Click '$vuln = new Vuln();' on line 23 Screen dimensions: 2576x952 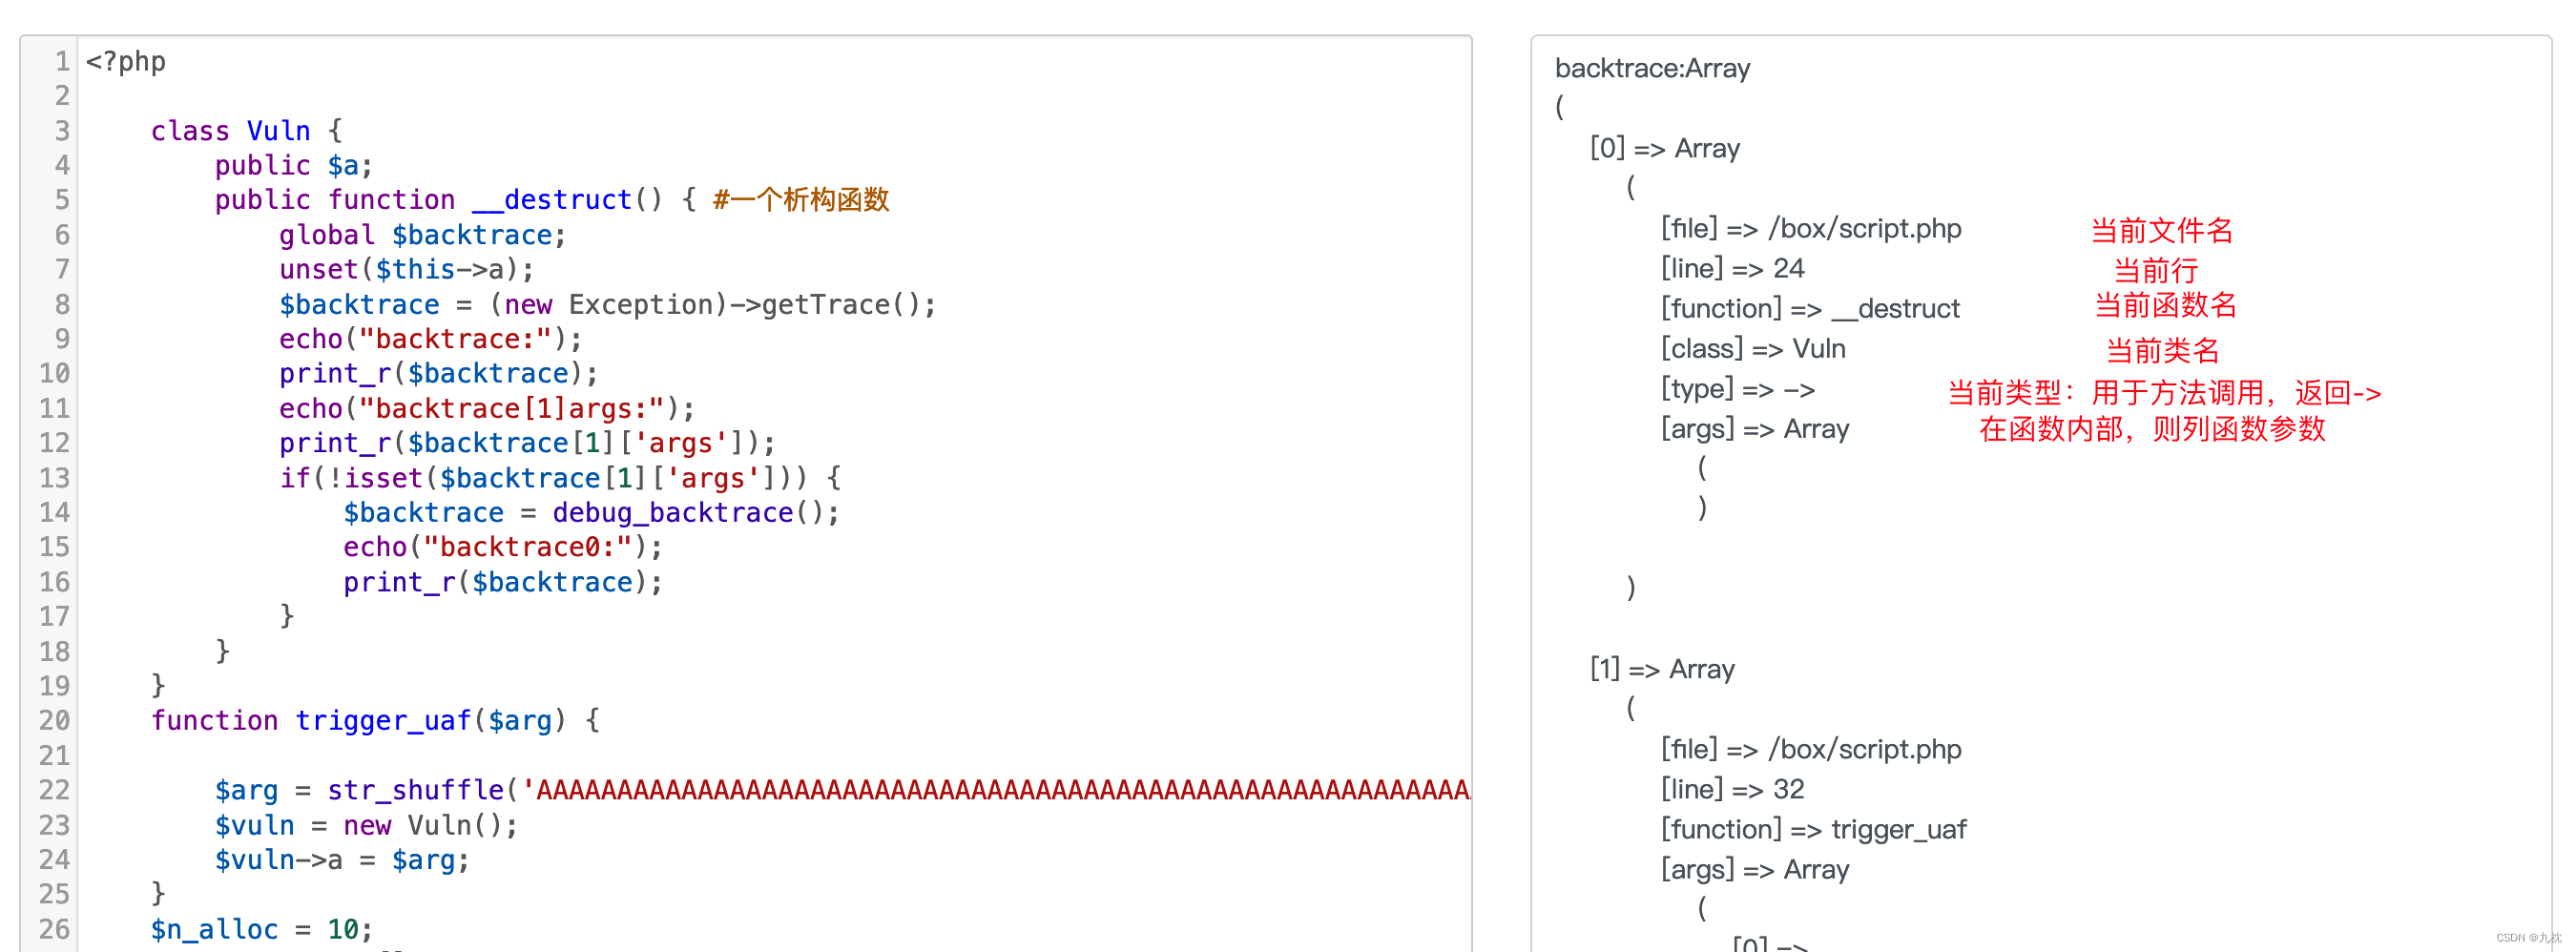tap(366, 826)
